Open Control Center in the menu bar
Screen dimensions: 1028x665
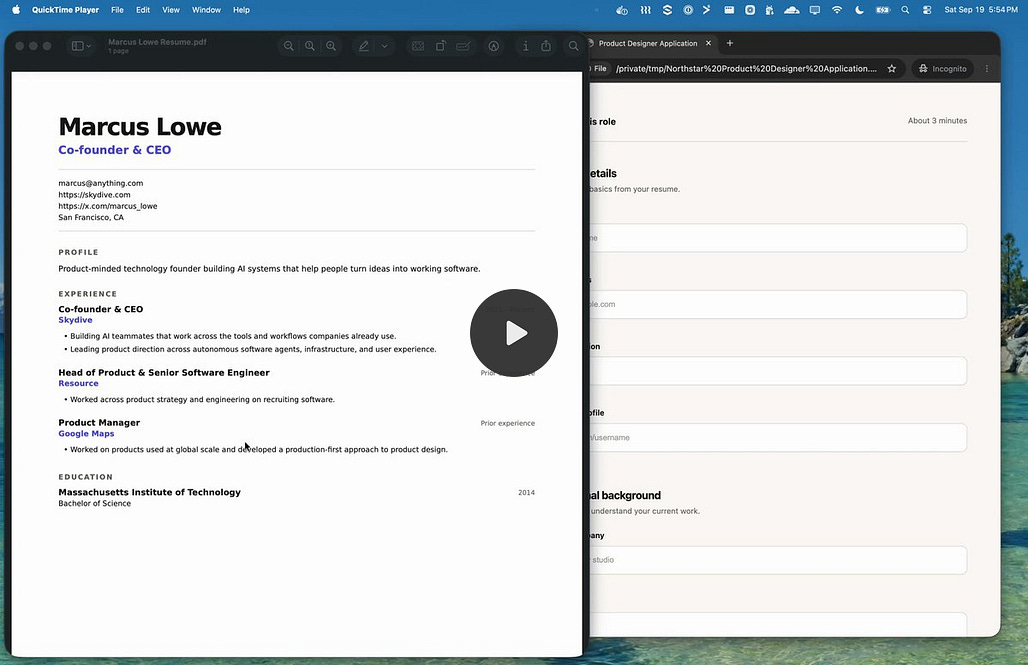(x=926, y=10)
